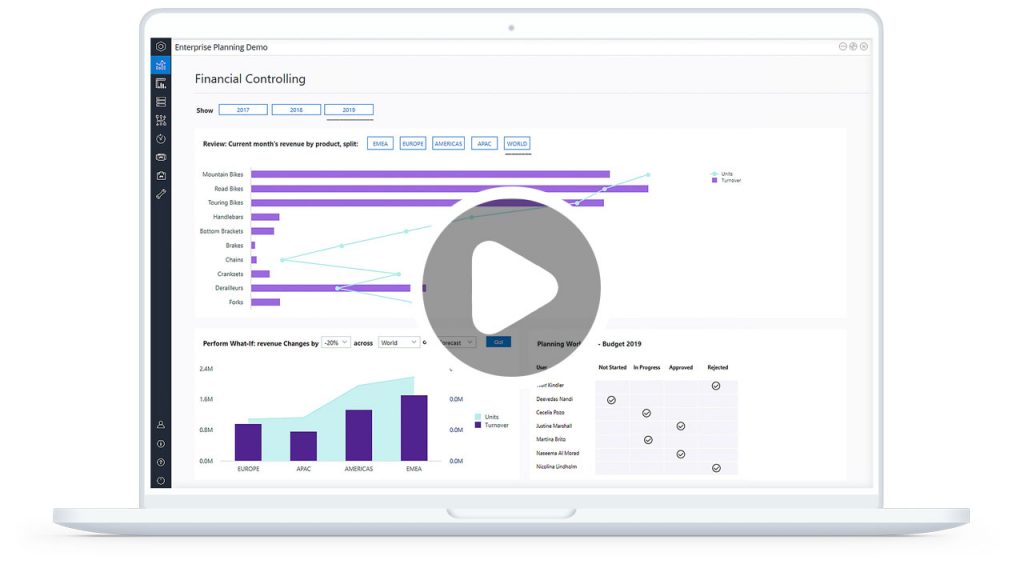Open the -20% revenue change dropdown
The image size is (1024, 576).
pos(336,343)
